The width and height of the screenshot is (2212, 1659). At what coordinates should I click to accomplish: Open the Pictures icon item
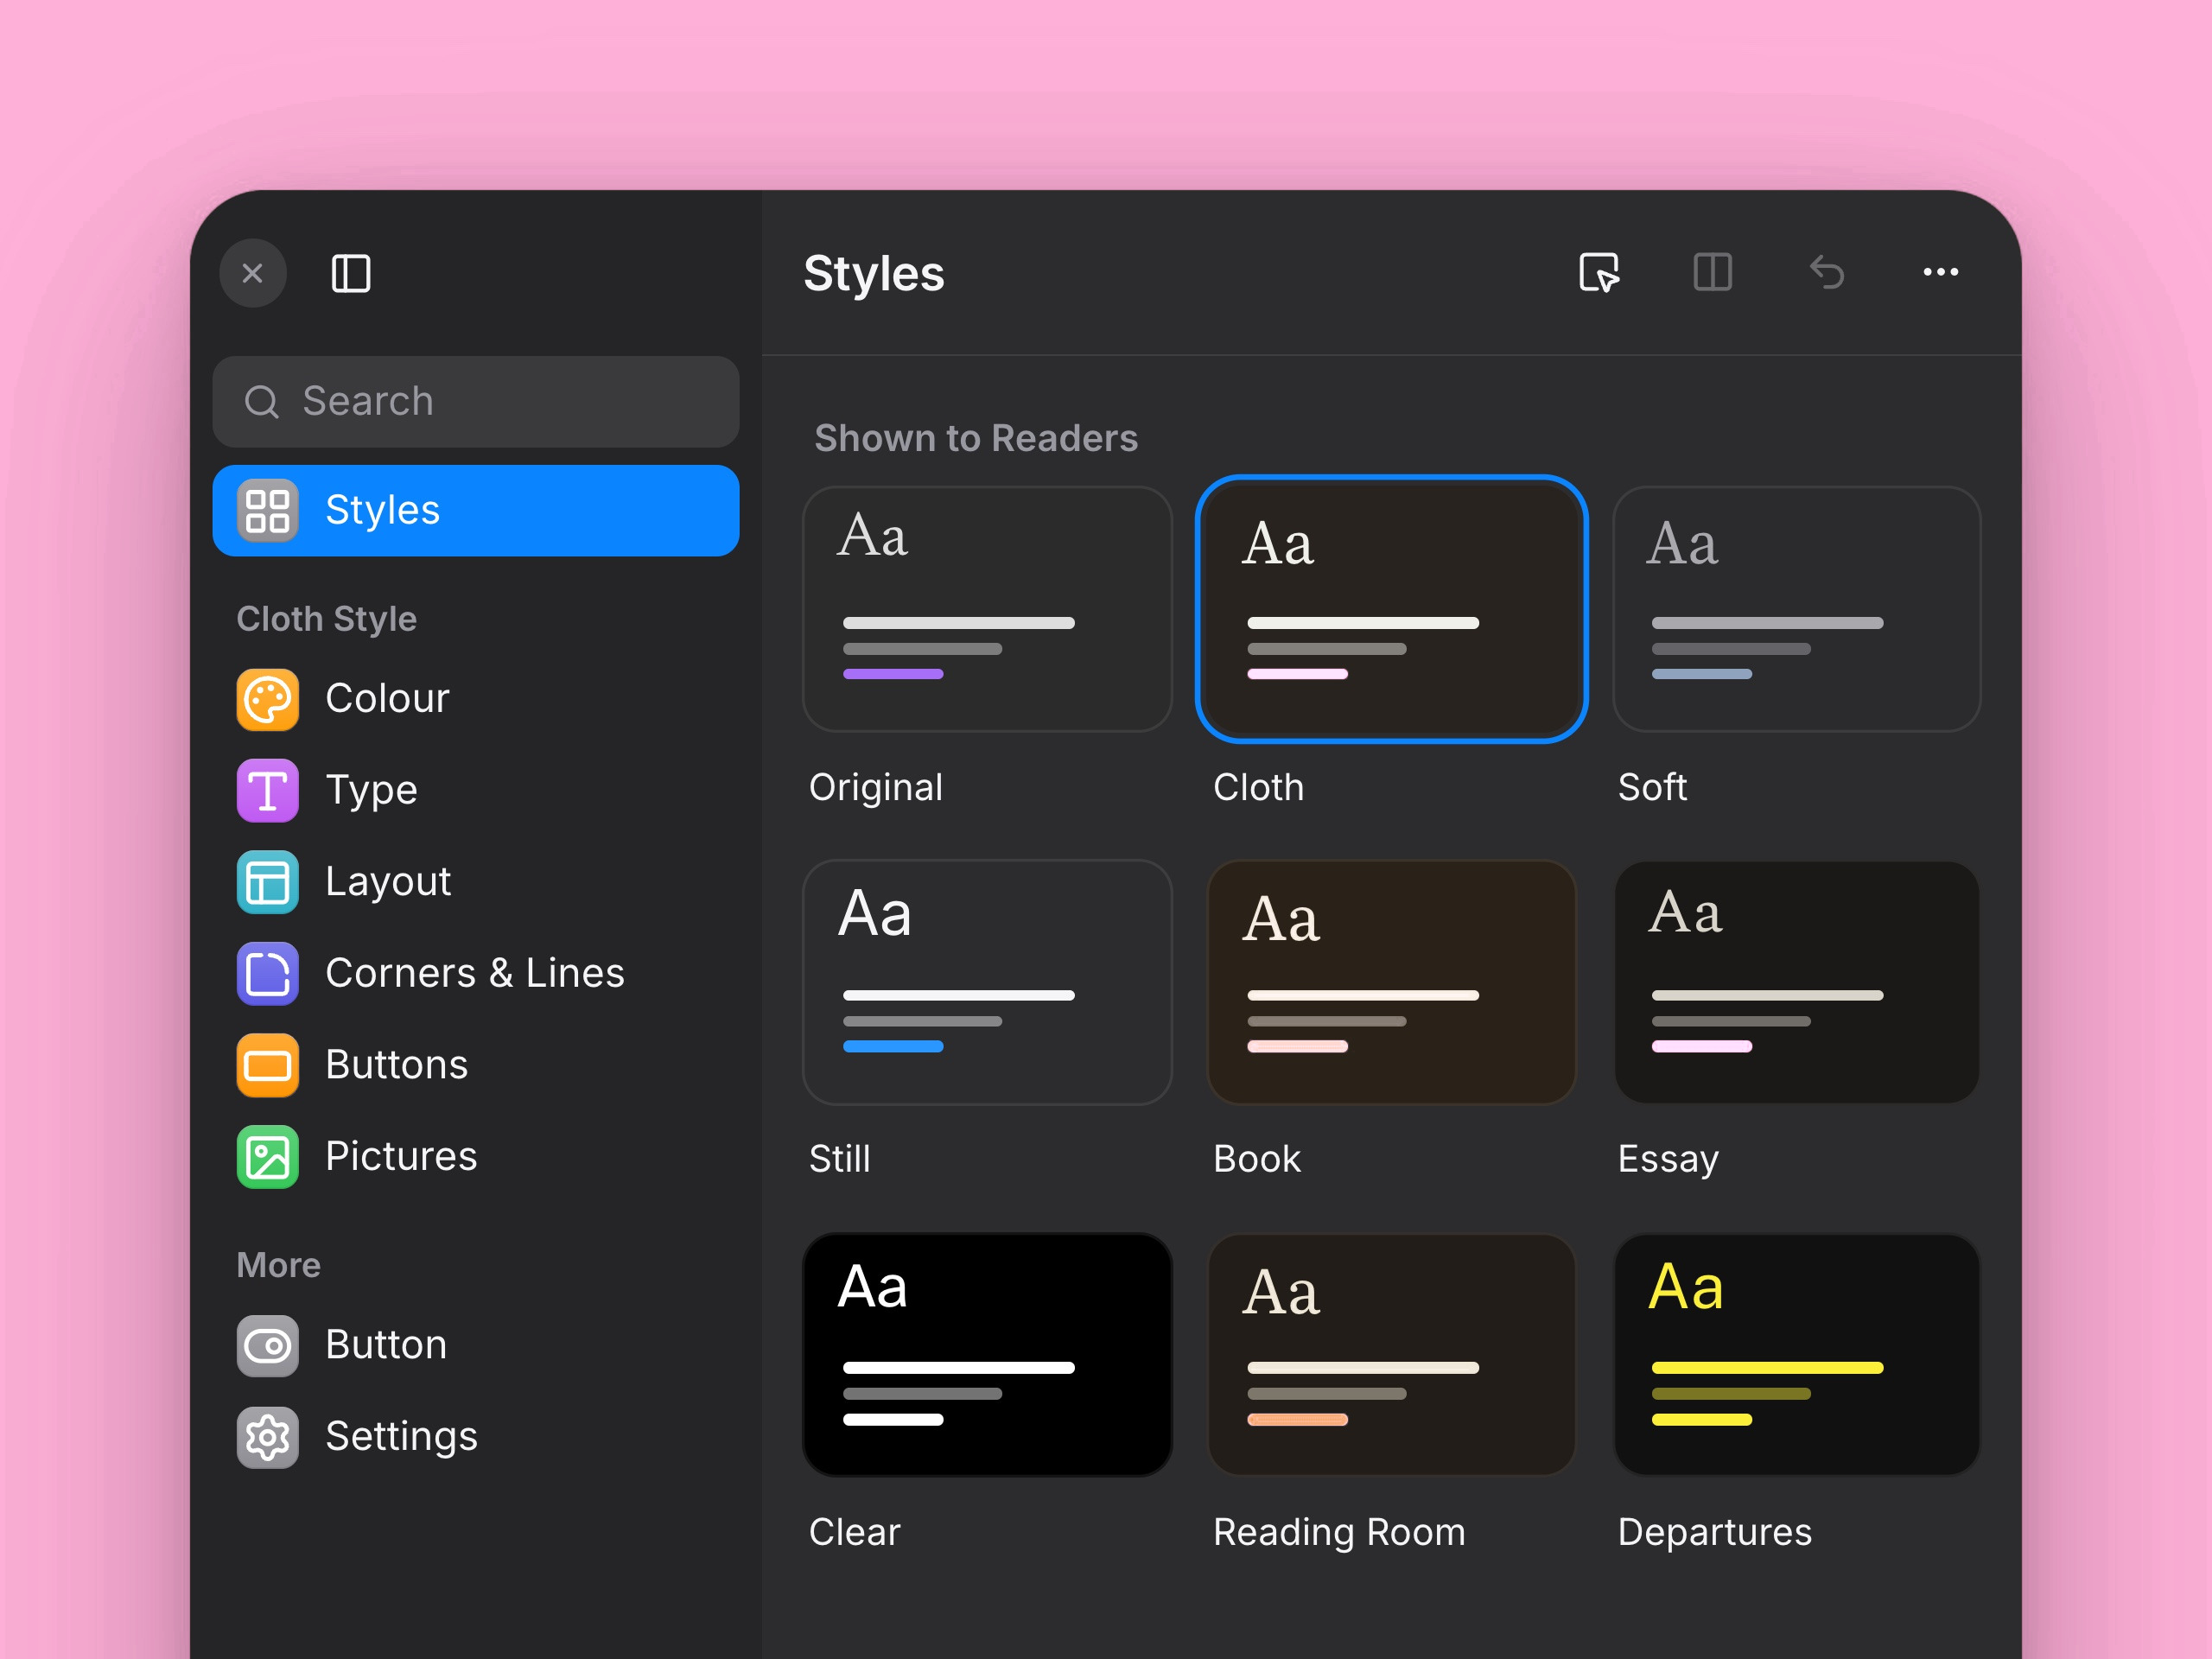point(268,1157)
